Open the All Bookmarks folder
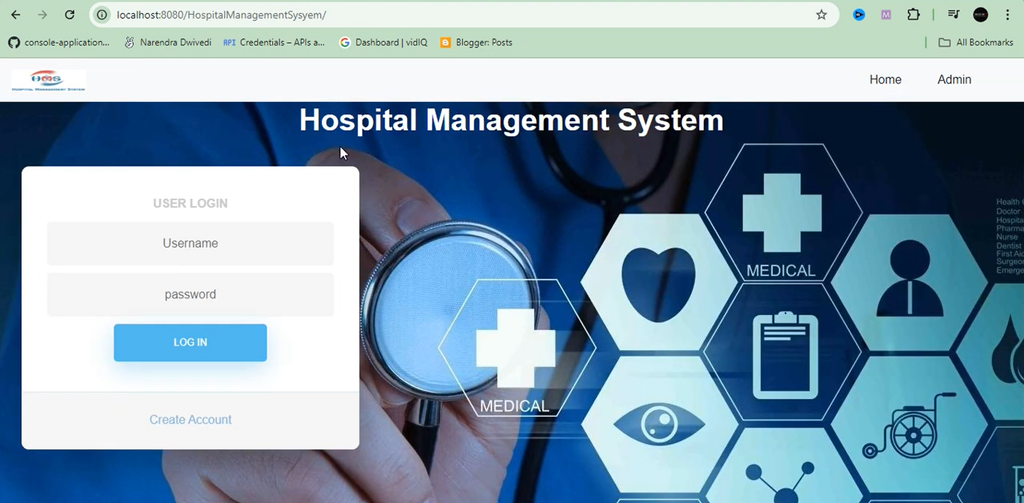 click(976, 42)
